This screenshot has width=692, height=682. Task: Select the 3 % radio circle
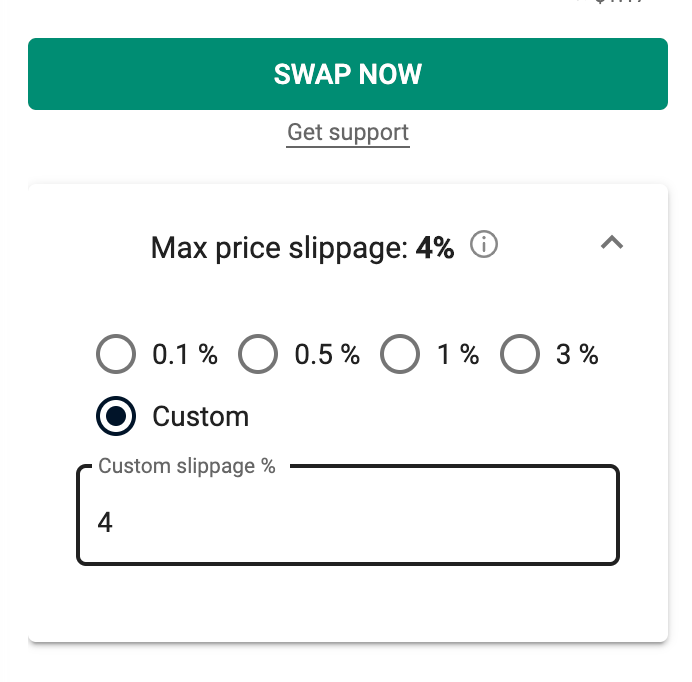tap(520, 354)
